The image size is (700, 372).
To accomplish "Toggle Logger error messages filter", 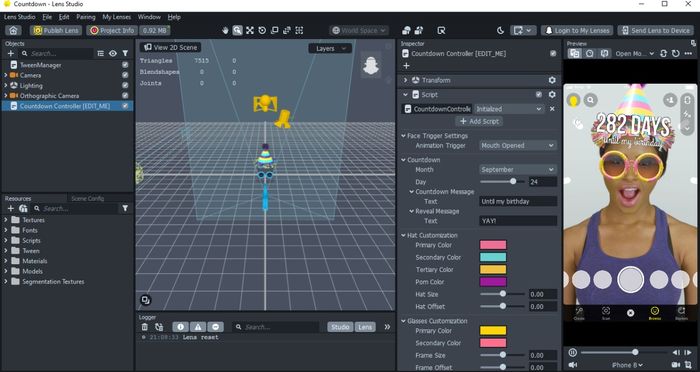I will coord(215,327).
